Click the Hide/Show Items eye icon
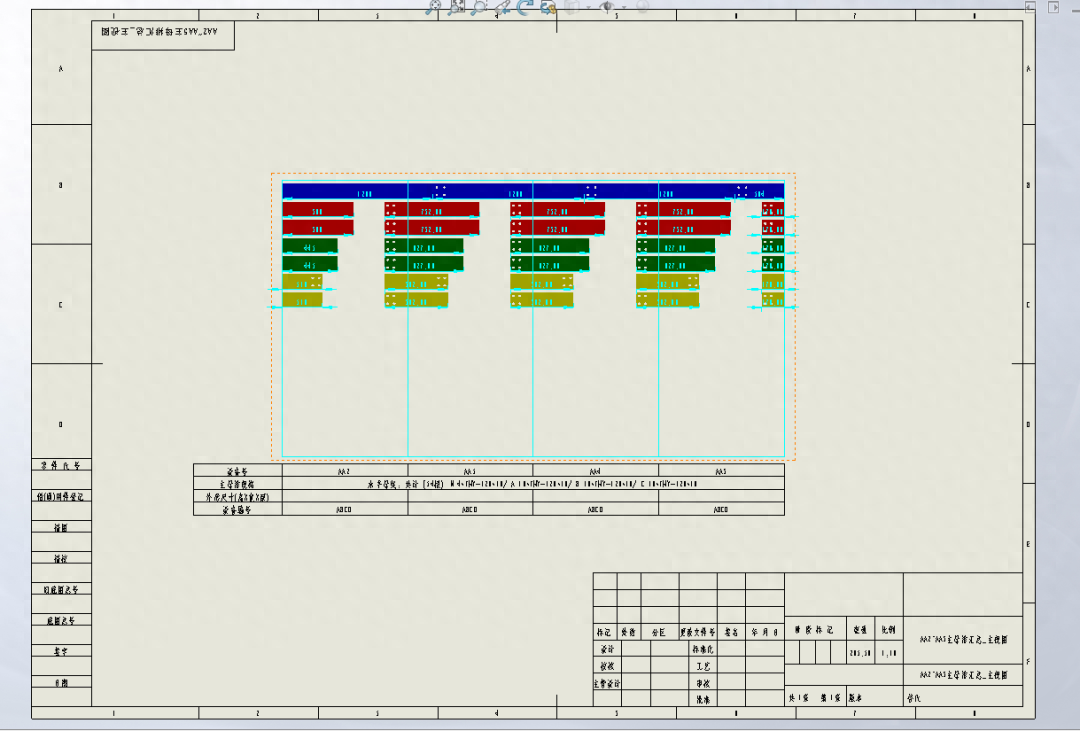Screen dimensions: 1080x731 (607, 7)
